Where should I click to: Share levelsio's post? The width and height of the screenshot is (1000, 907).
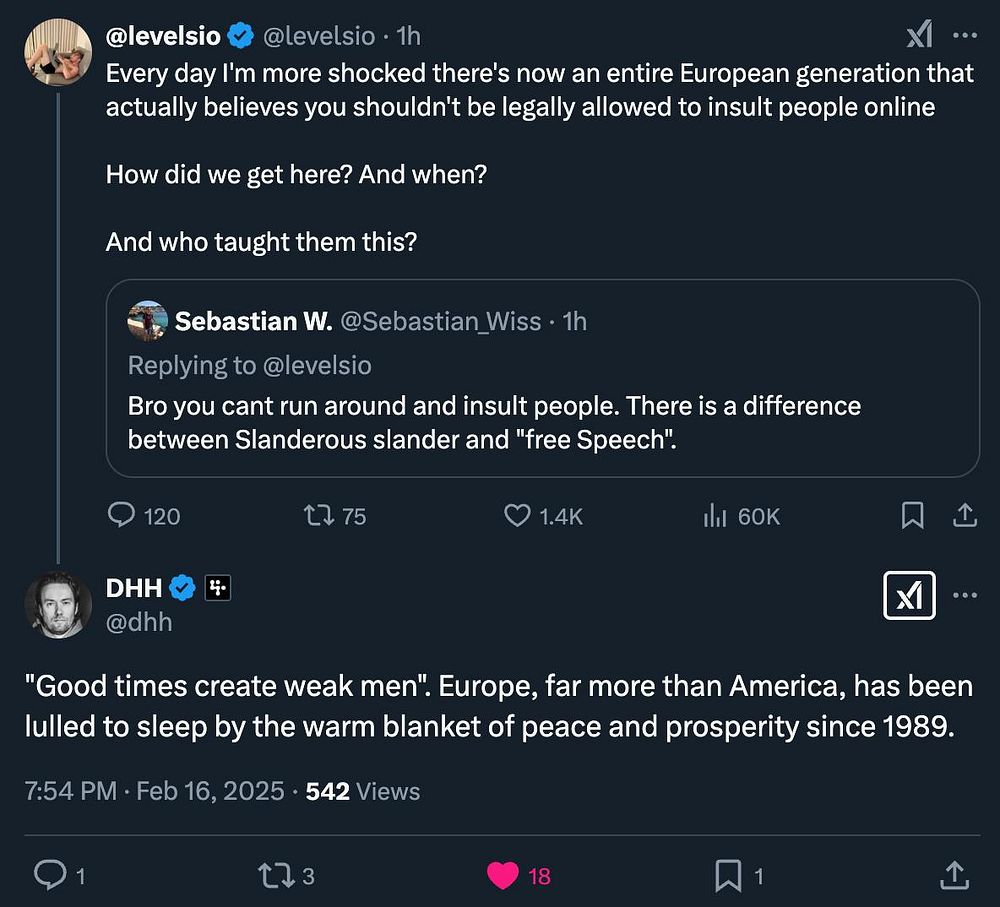click(964, 516)
